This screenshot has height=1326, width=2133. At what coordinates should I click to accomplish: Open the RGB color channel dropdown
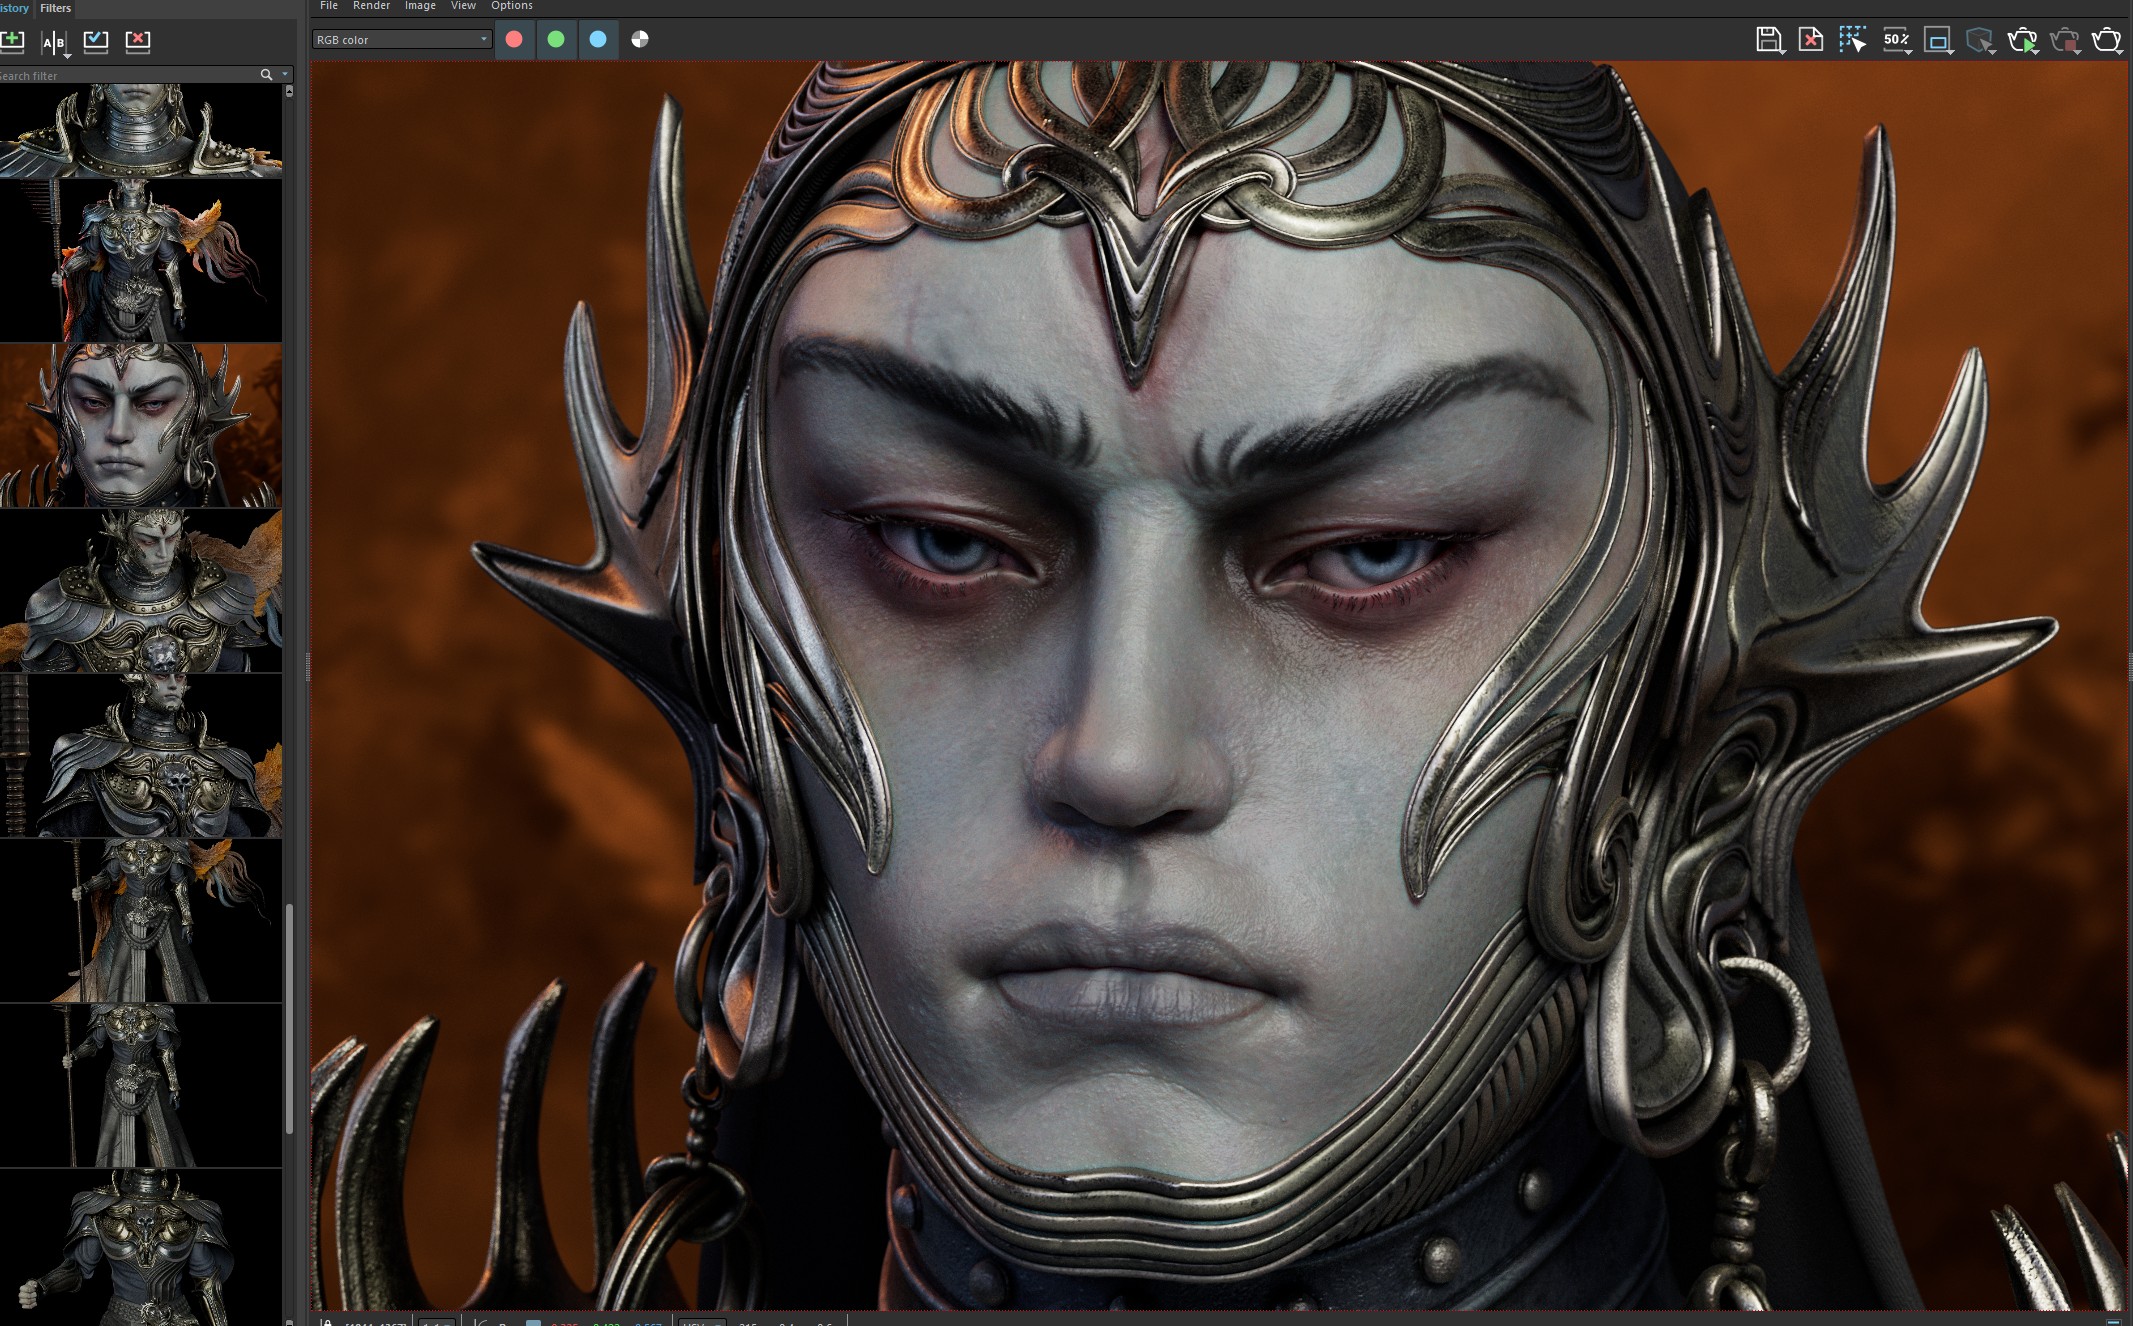pyautogui.click(x=401, y=39)
